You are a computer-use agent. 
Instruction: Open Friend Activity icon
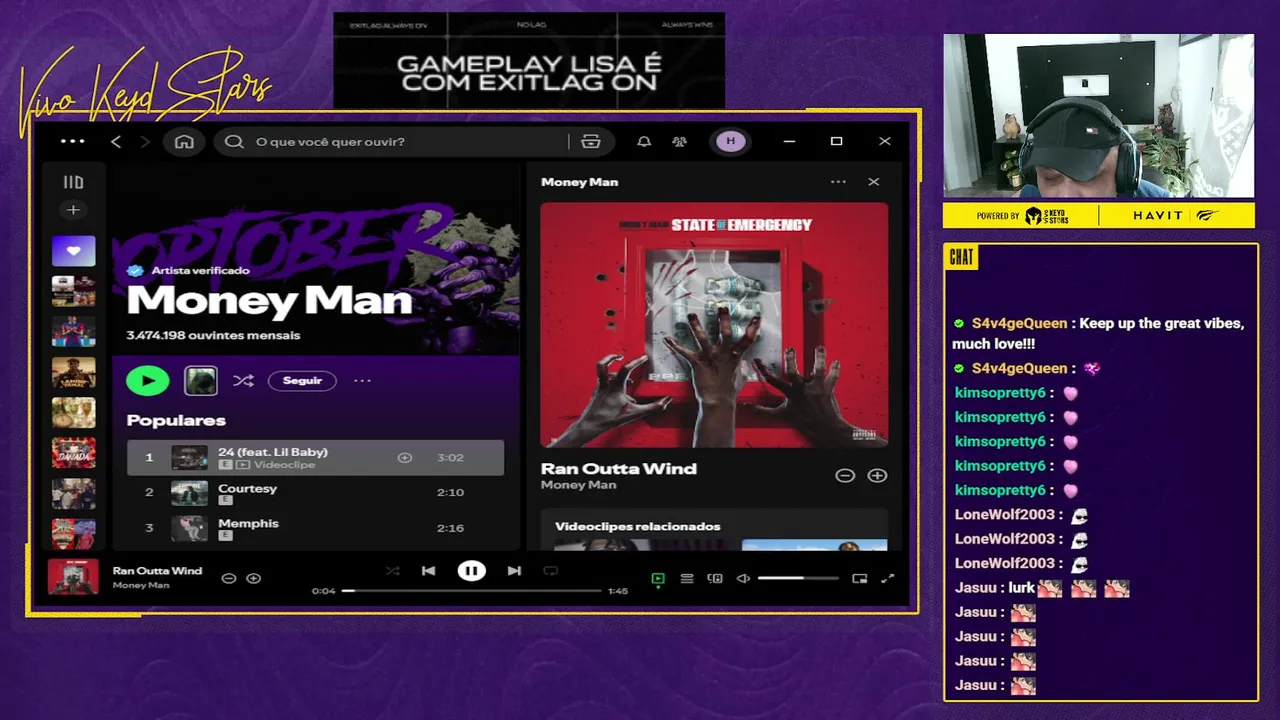[x=680, y=142]
